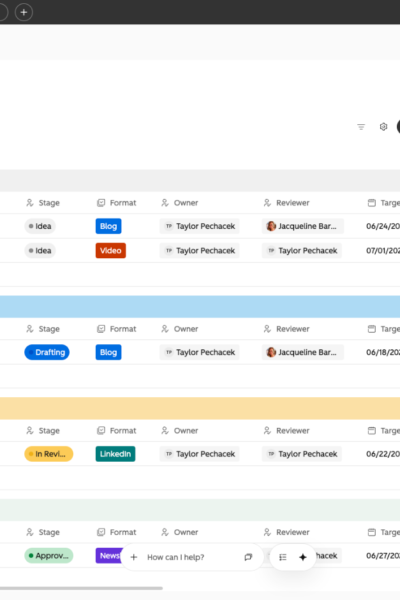Select Taylor Pechacek owner in the LinkedIn row
Screen dimensions: 400x600
point(199,454)
